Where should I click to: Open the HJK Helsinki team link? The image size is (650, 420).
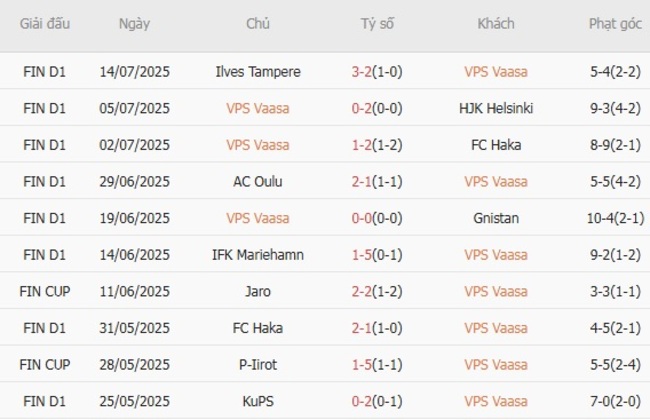pyautogui.click(x=496, y=108)
